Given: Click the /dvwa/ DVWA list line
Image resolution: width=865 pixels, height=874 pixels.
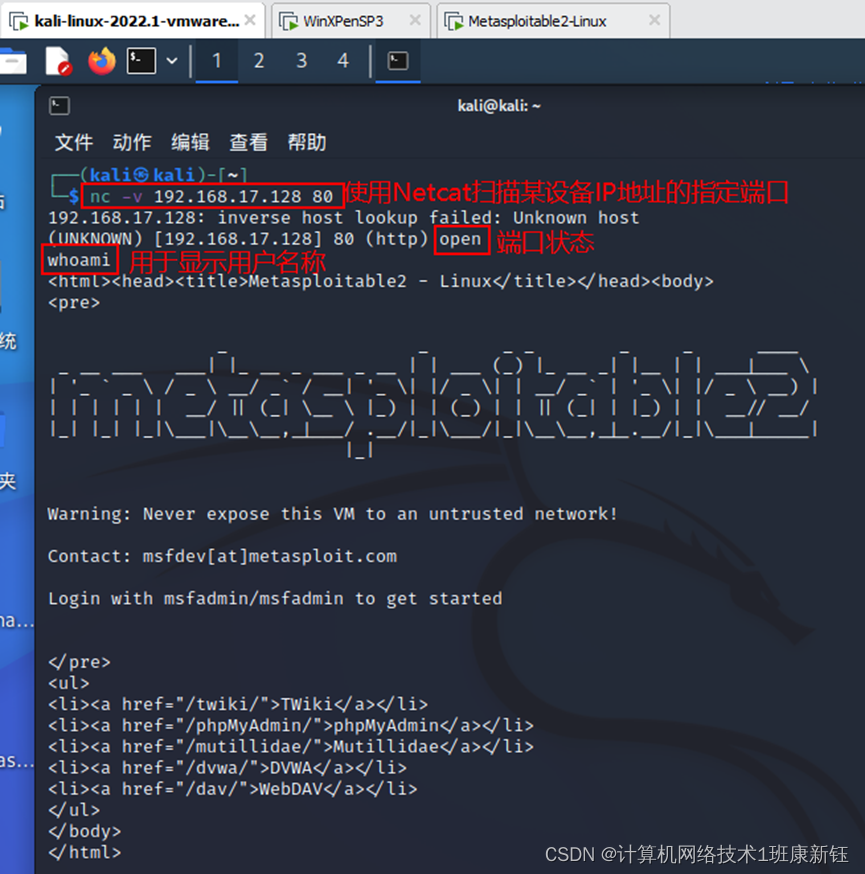Looking at the screenshot, I should (227, 768).
